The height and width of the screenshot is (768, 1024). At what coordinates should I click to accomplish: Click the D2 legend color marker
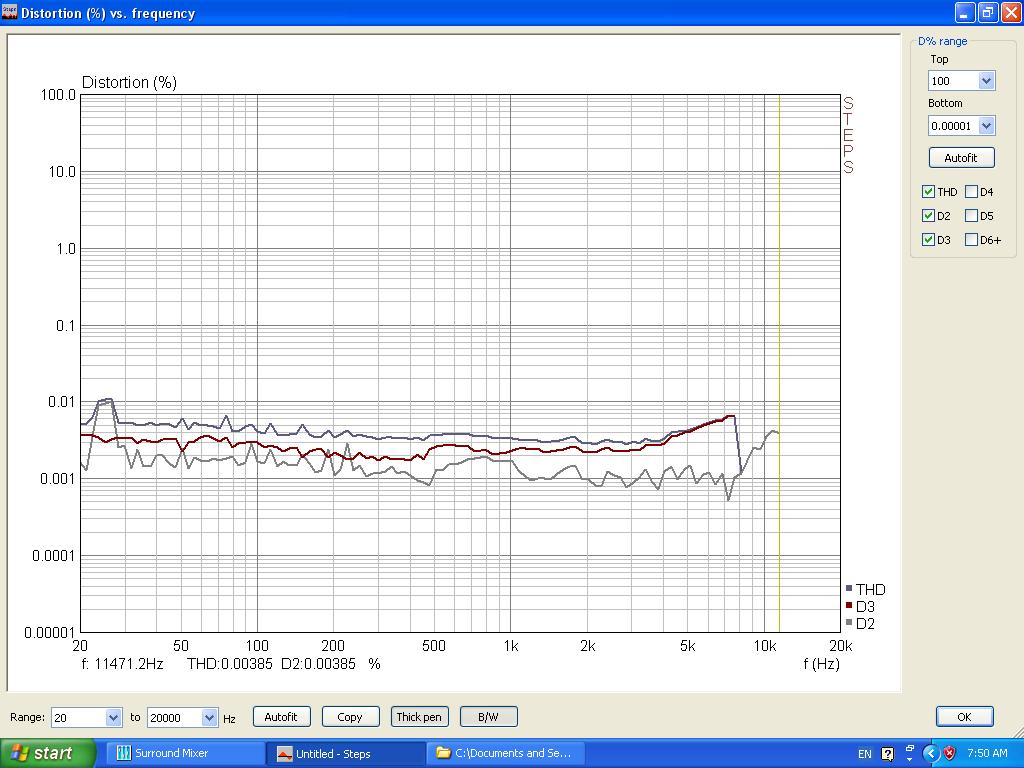click(x=849, y=622)
